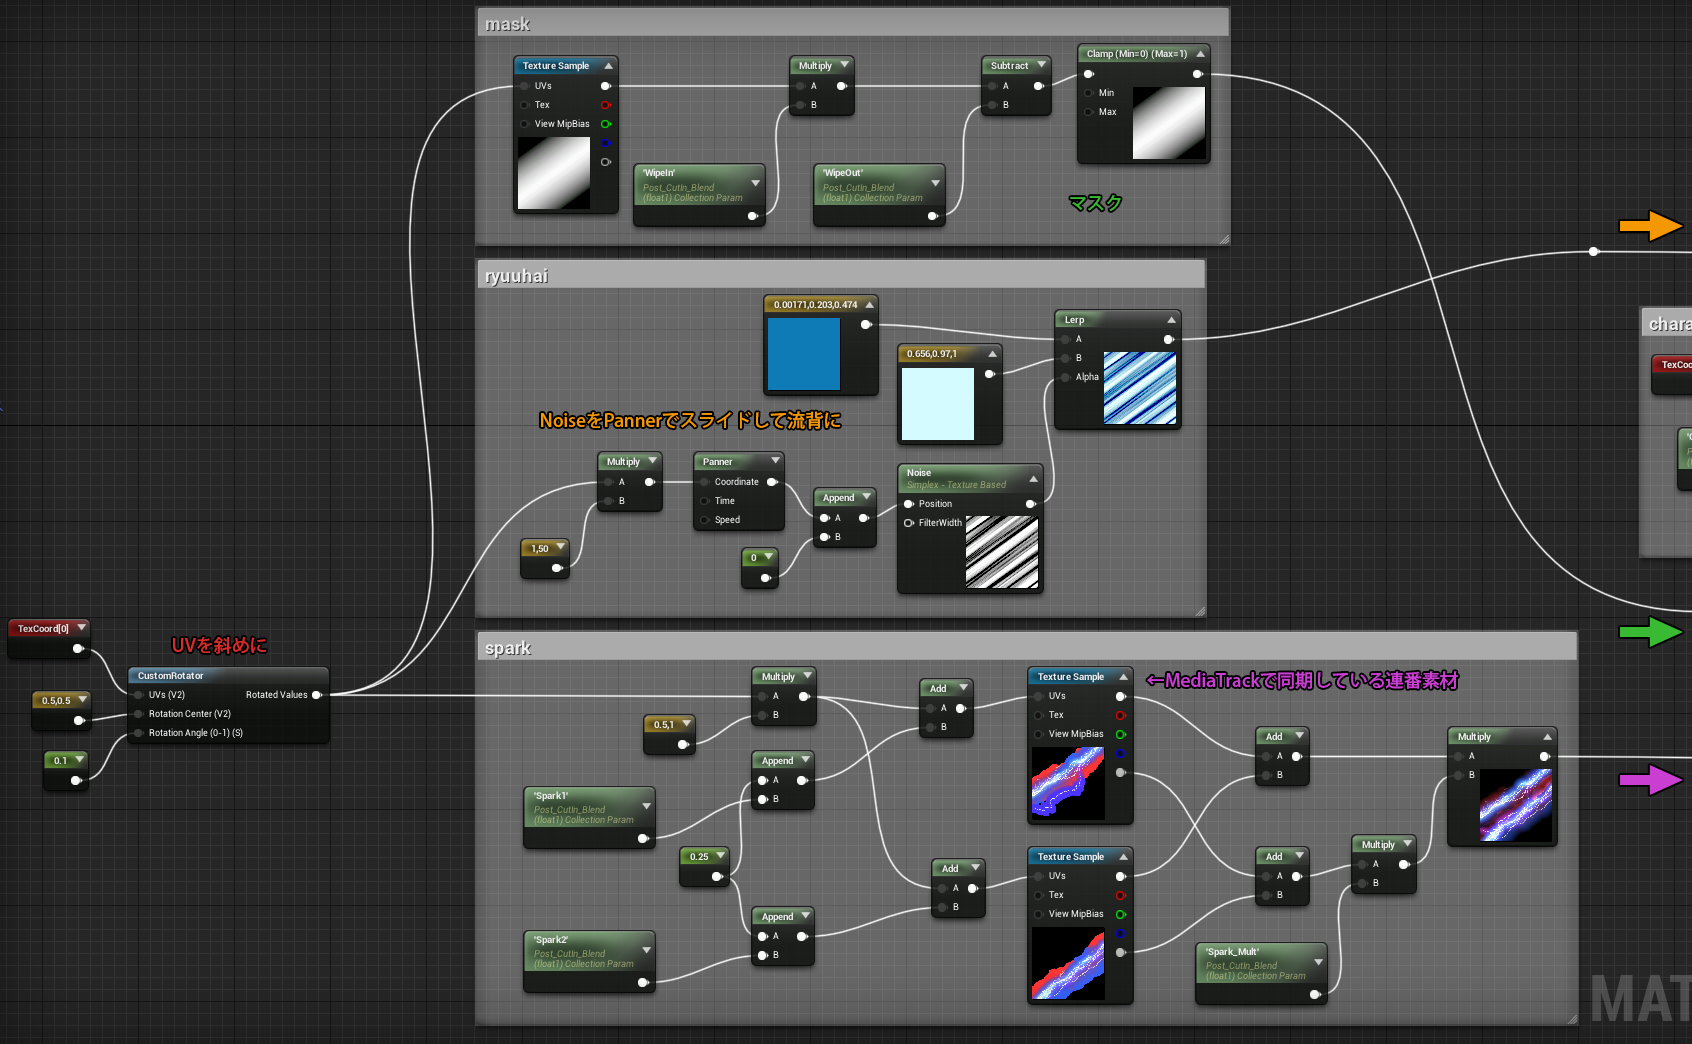Screen dimensions: 1692x1044
Task: Collapse the Panner node header
Action: (773, 461)
